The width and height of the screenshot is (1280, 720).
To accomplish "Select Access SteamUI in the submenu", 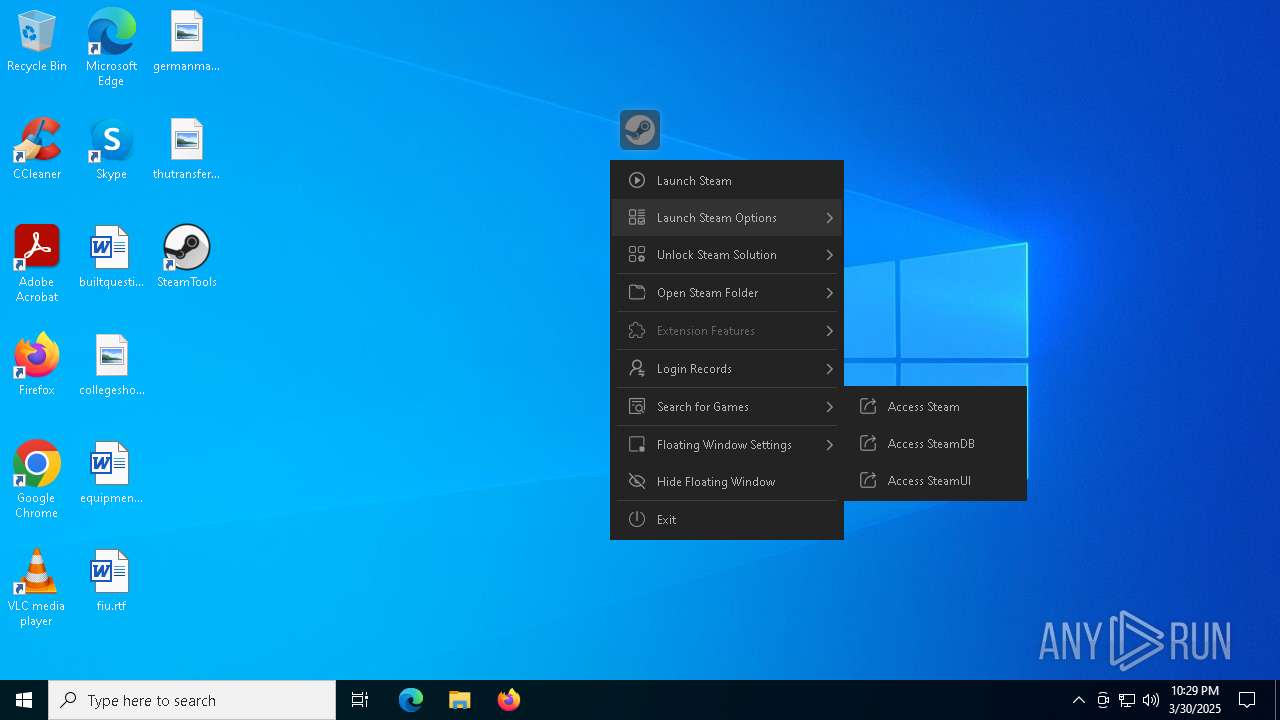I will [x=935, y=480].
